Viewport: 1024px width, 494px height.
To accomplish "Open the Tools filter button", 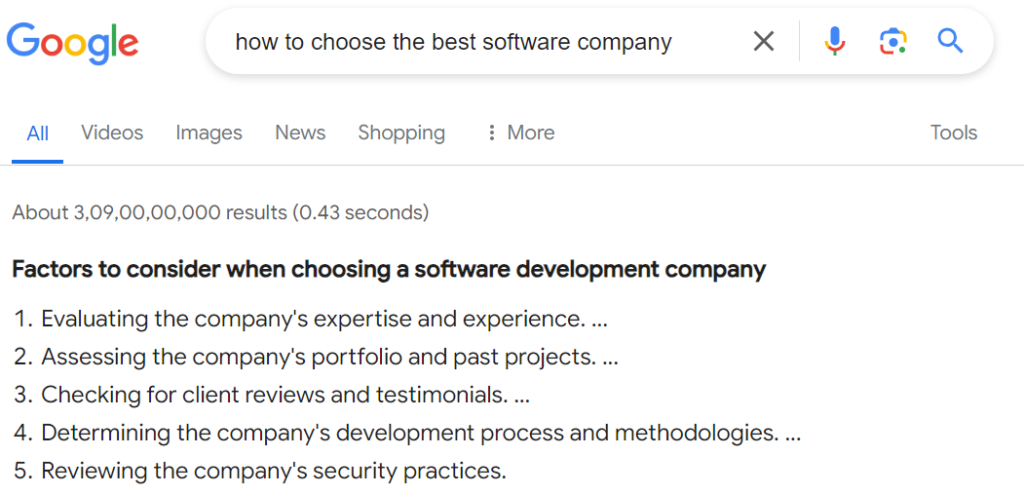I will pyautogui.click(x=953, y=133).
